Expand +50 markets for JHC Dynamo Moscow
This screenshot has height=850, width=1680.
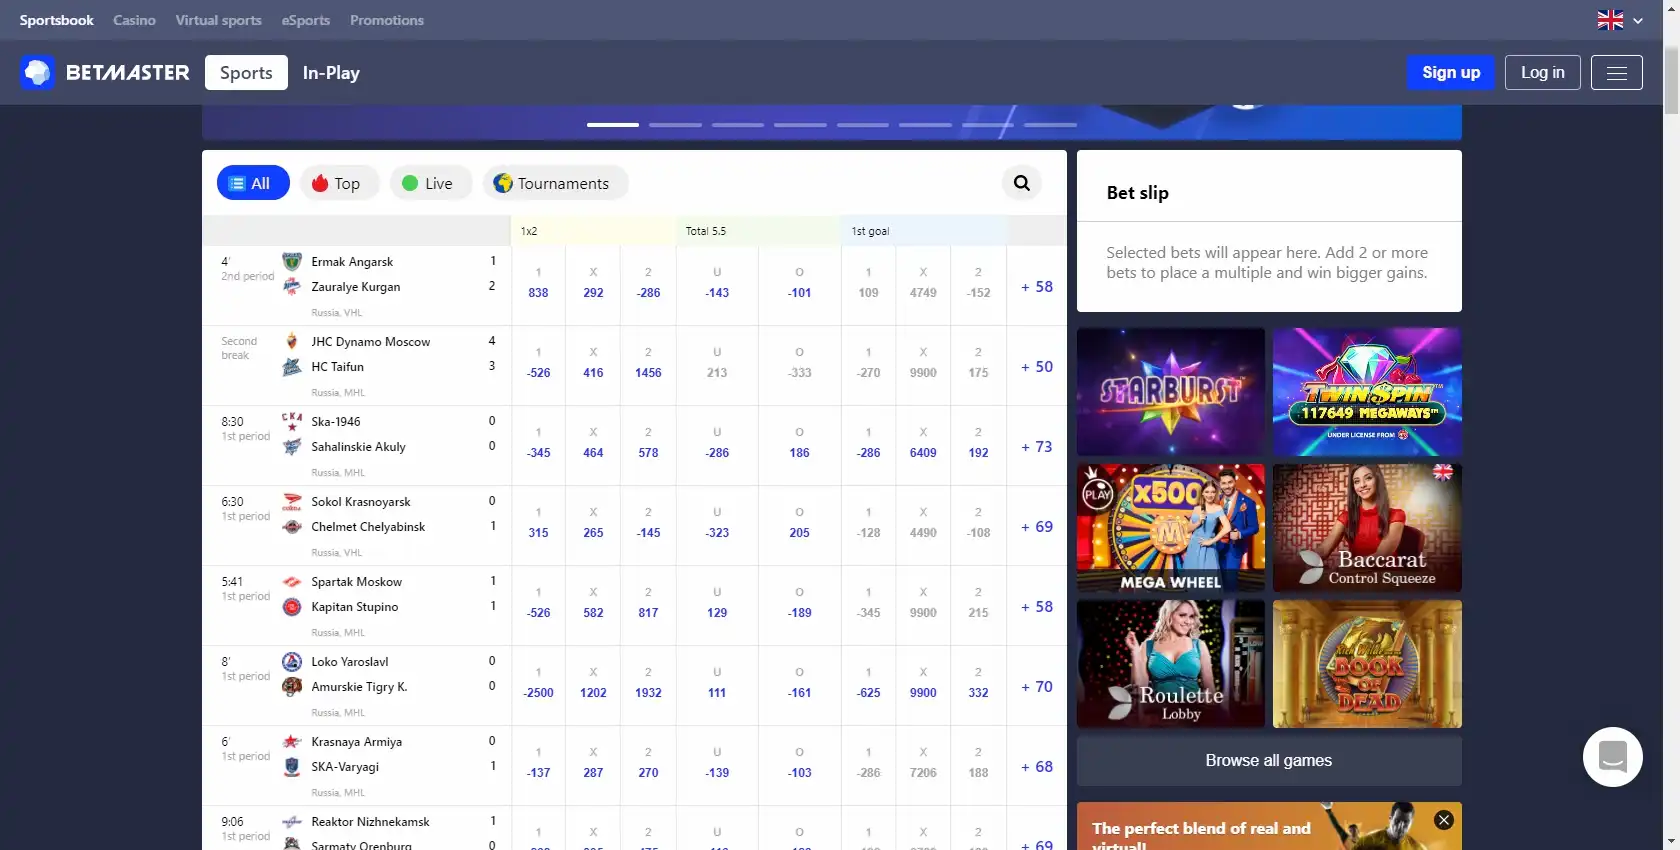pyautogui.click(x=1037, y=366)
